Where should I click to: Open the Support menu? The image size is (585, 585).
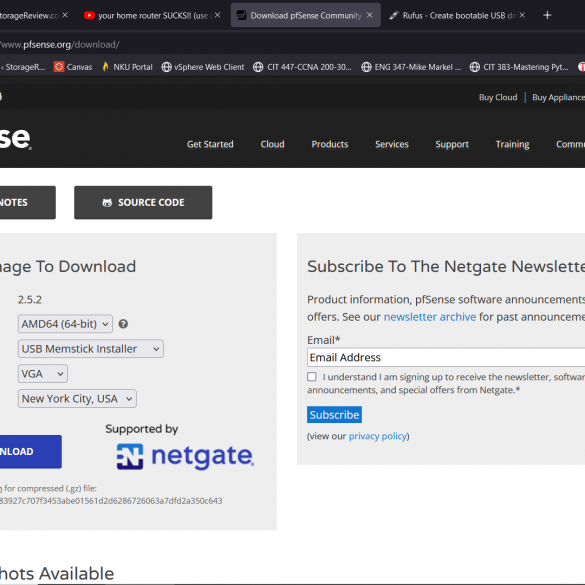tap(452, 144)
